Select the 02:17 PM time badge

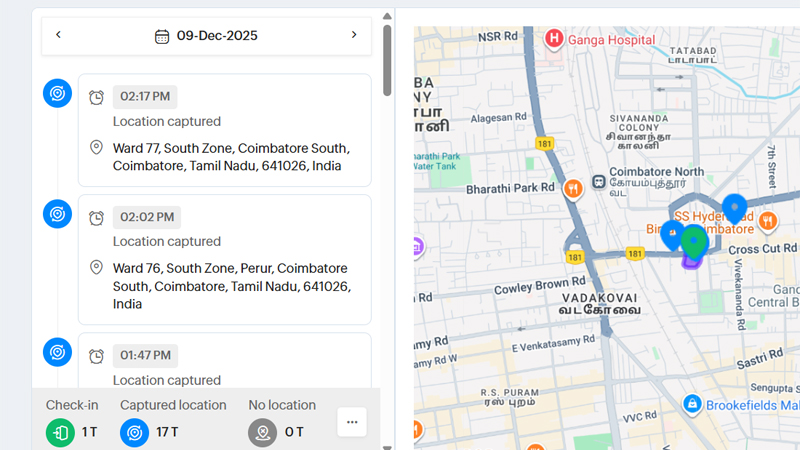145,97
